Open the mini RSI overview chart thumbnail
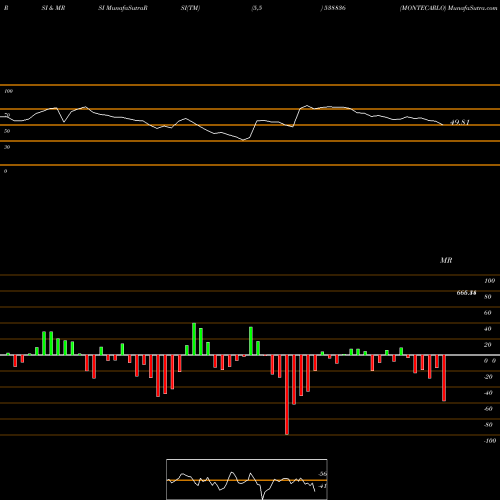The height and width of the screenshot is (500, 500). [247, 479]
